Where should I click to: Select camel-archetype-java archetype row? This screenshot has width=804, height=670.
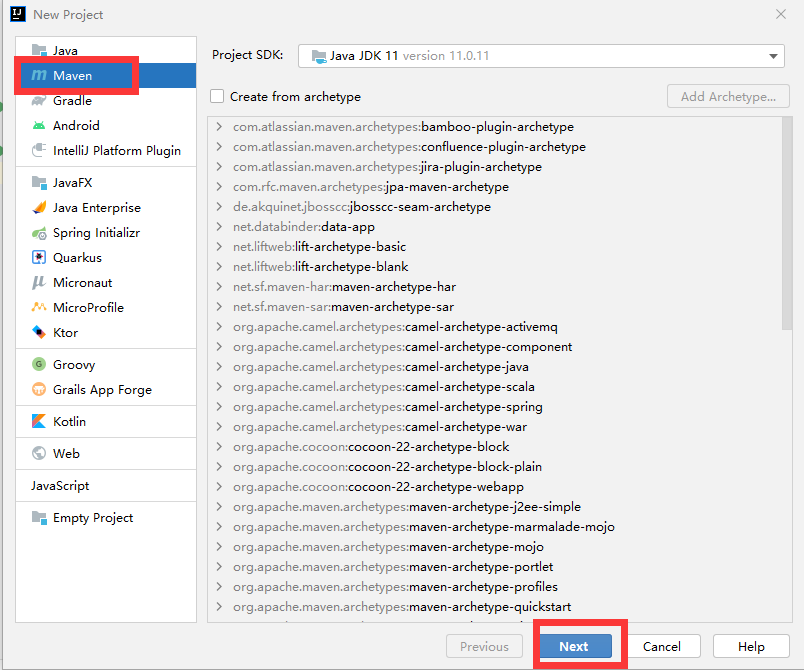click(x=495, y=367)
